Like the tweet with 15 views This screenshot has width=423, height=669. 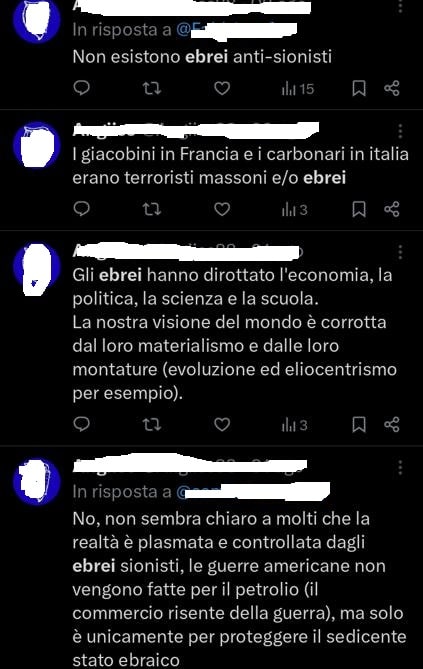(x=222, y=88)
